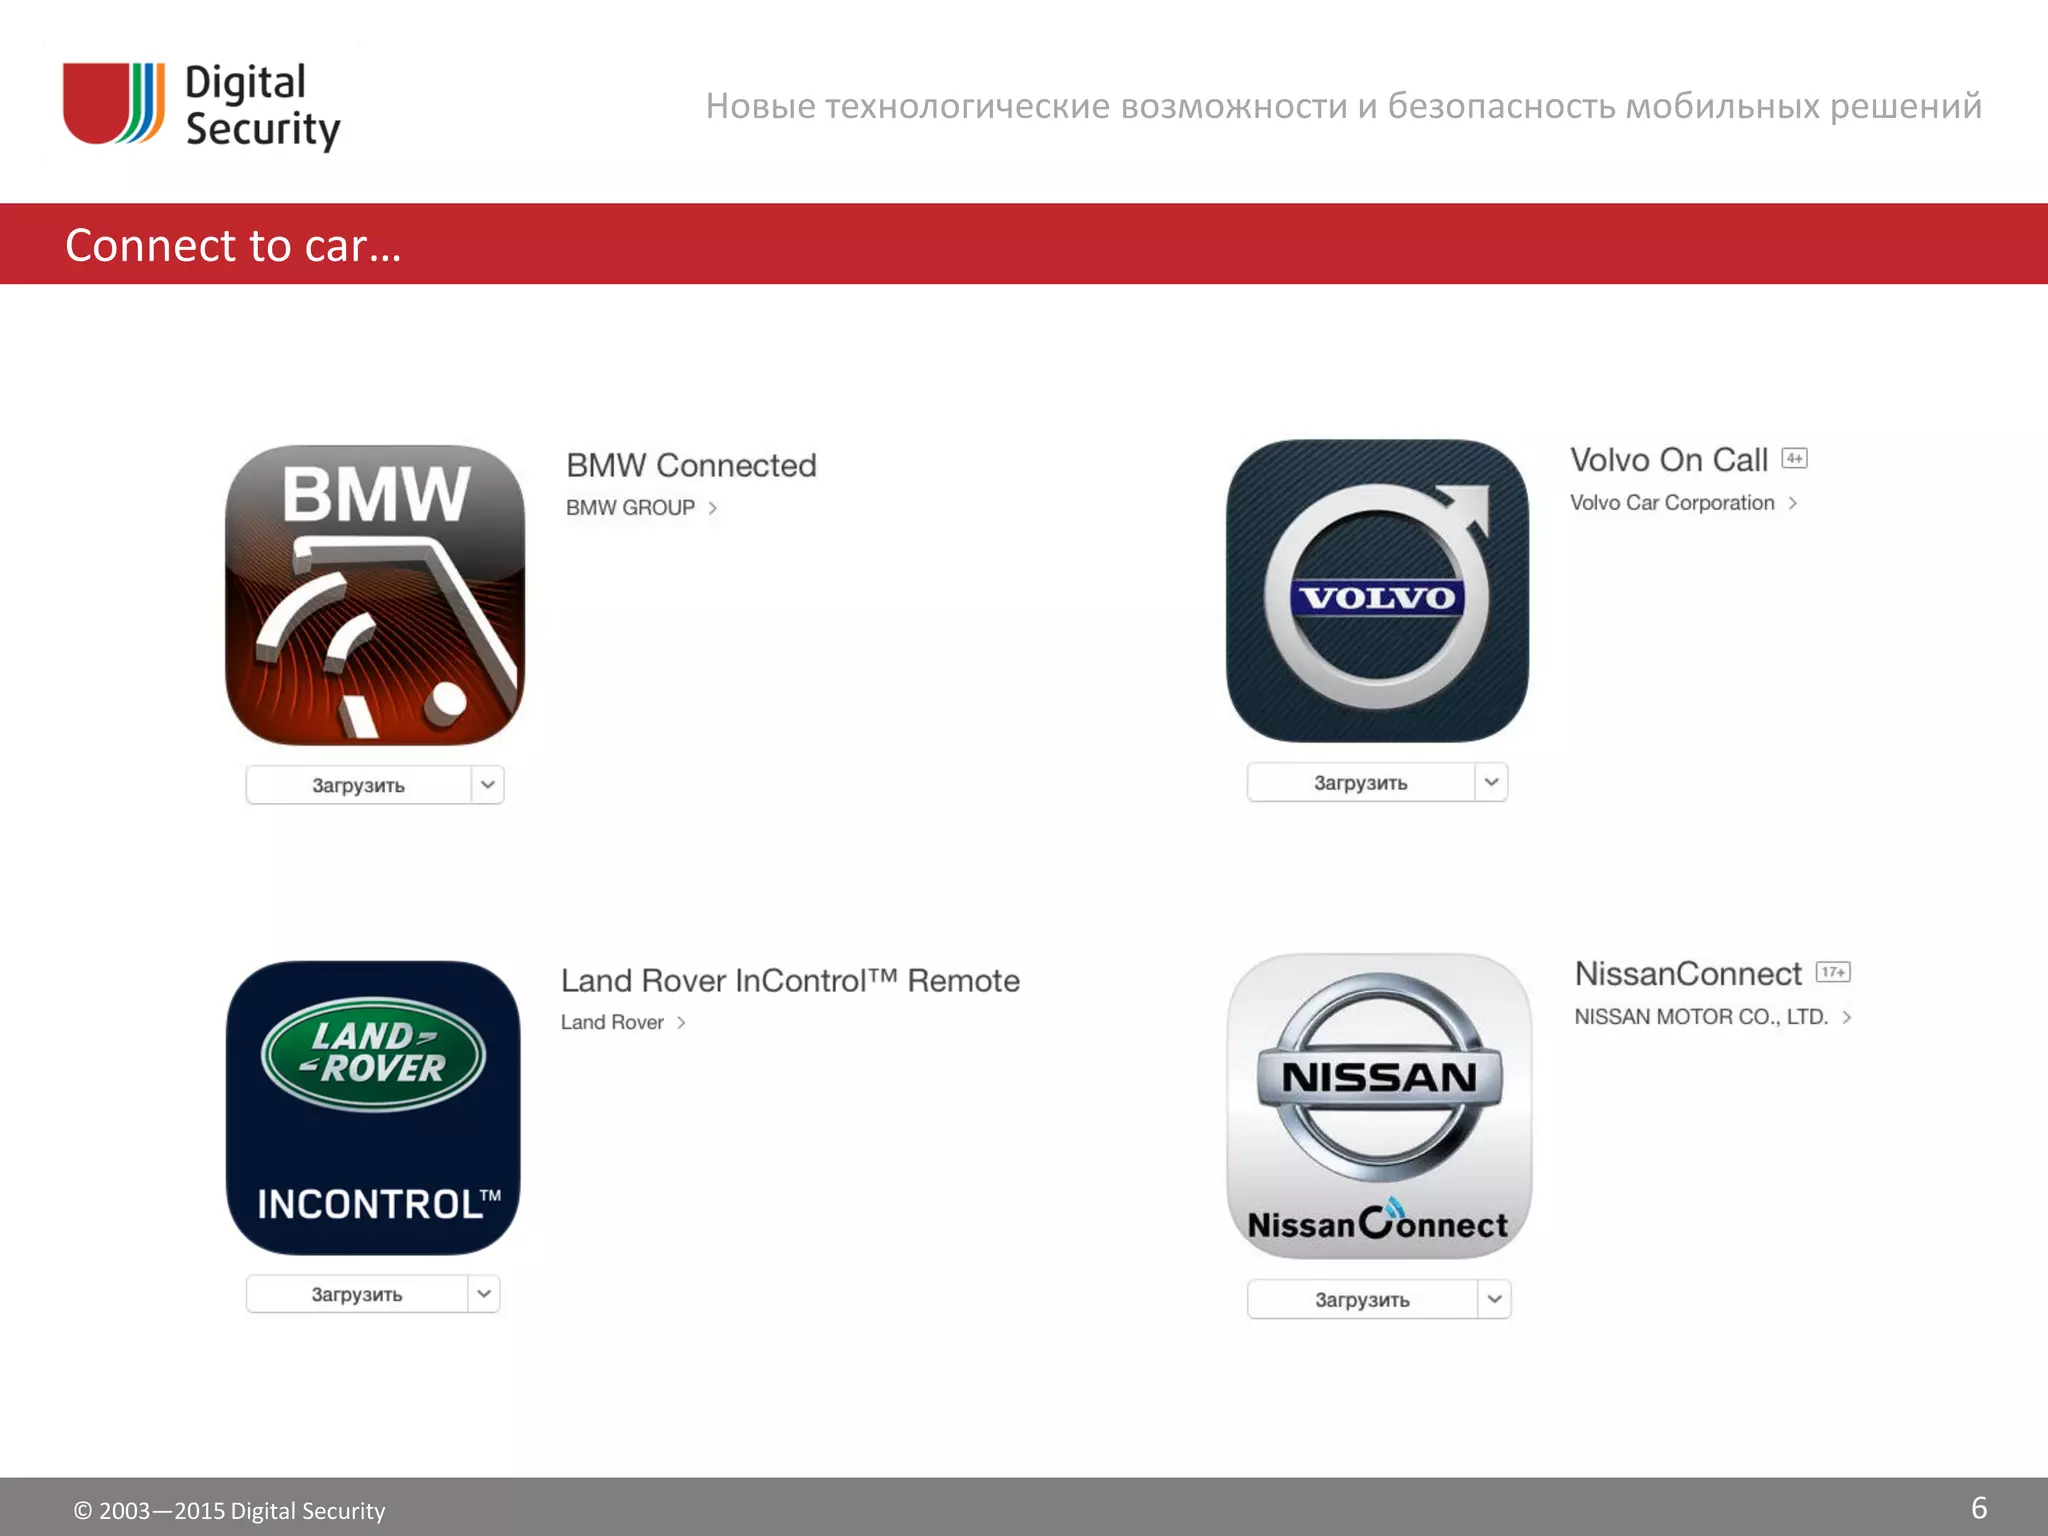Open the BMW Connected app icon

click(375, 594)
